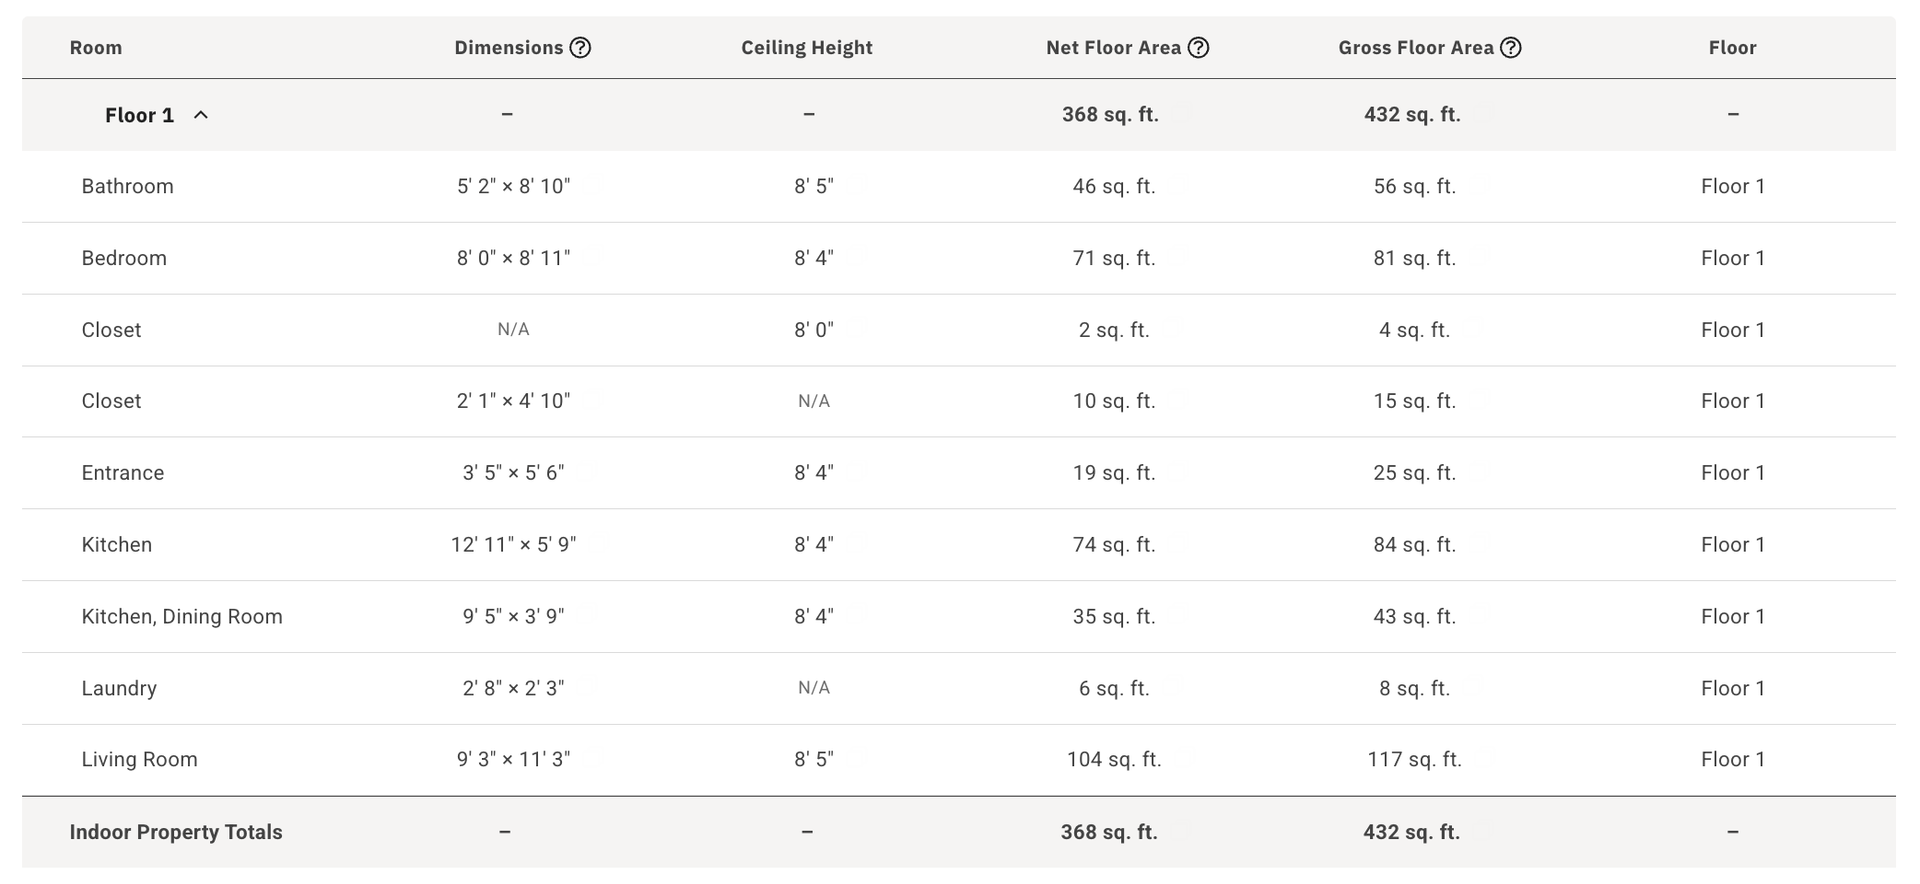Click the totals gross area 432 sq. ft.

point(1411,832)
